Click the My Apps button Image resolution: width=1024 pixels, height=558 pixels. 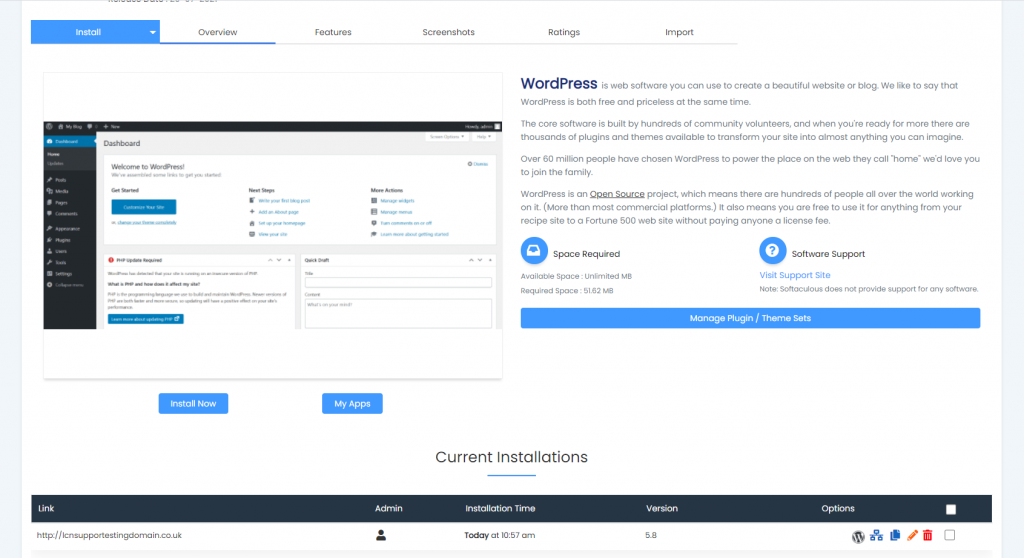click(x=352, y=404)
